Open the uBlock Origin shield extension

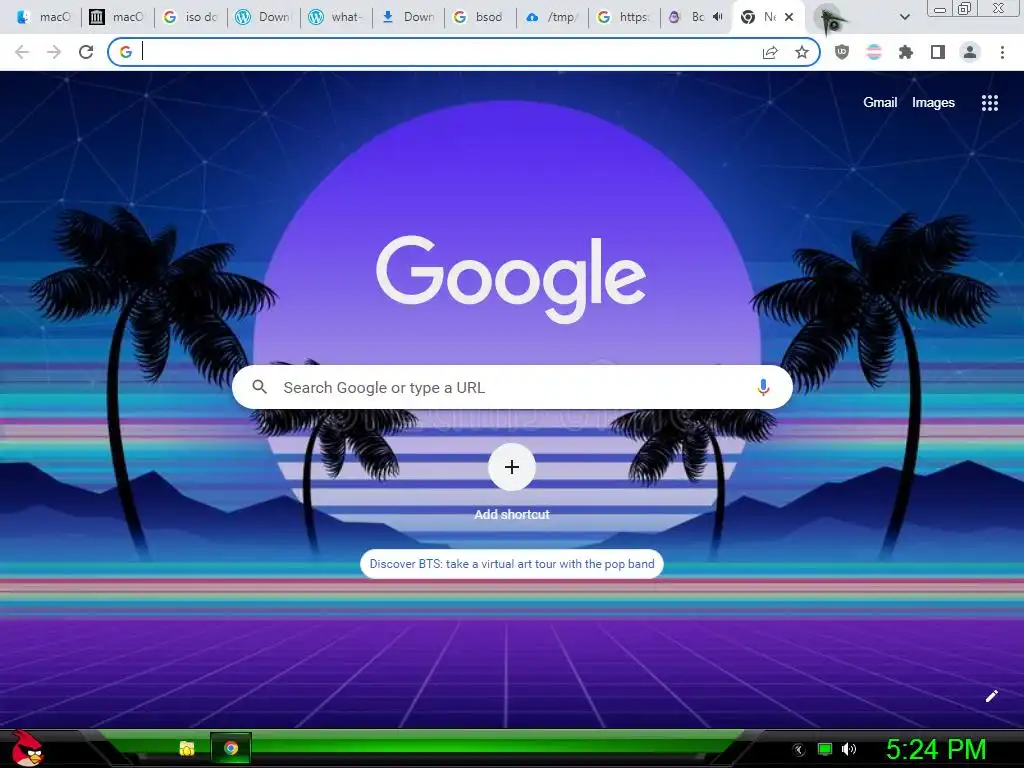[842, 52]
